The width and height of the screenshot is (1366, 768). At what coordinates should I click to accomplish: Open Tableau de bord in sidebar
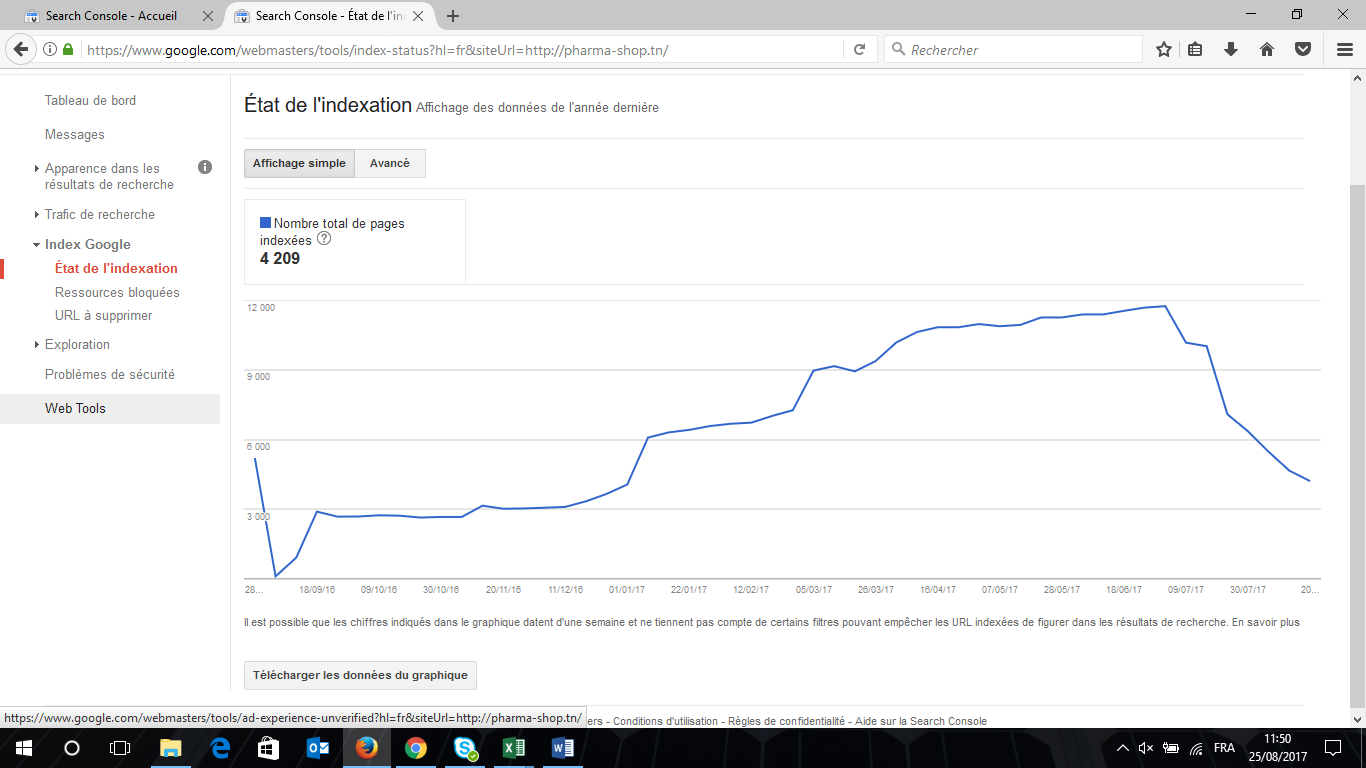click(x=90, y=100)
